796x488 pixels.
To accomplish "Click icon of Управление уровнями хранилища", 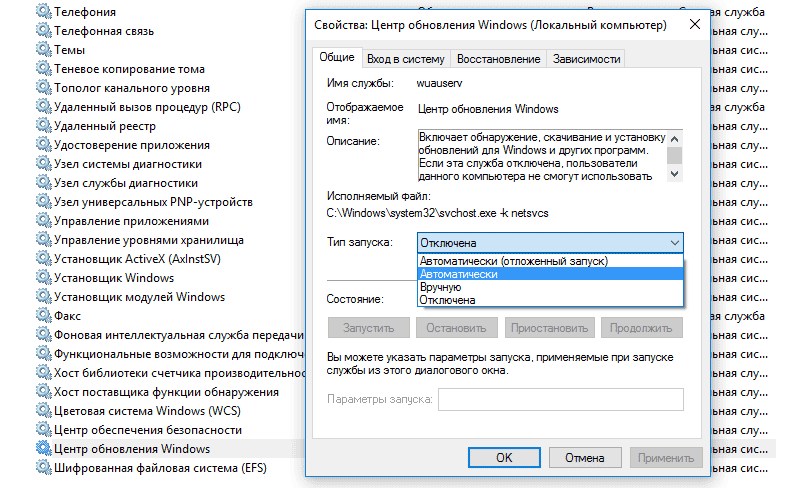I will 44,240.
